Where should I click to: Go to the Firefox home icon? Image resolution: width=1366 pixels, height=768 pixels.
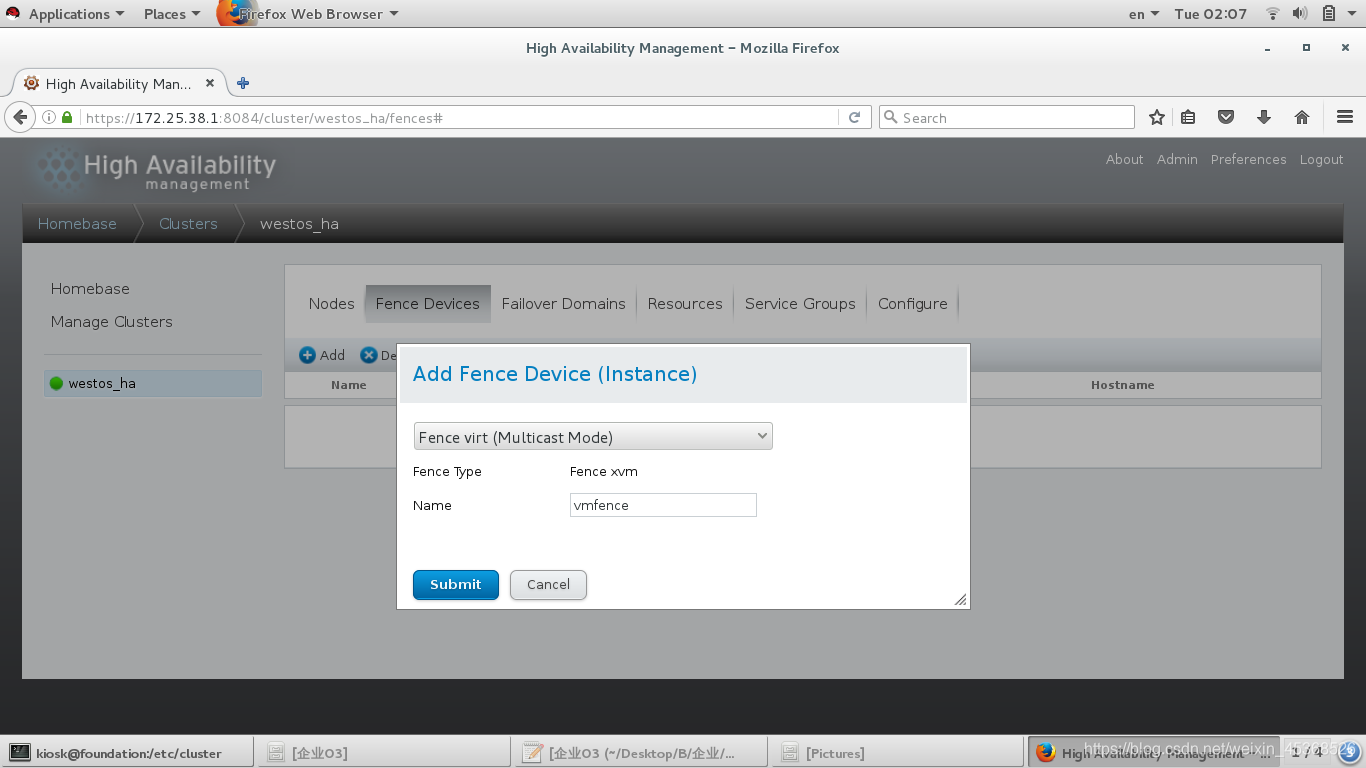click(1302, 117)
